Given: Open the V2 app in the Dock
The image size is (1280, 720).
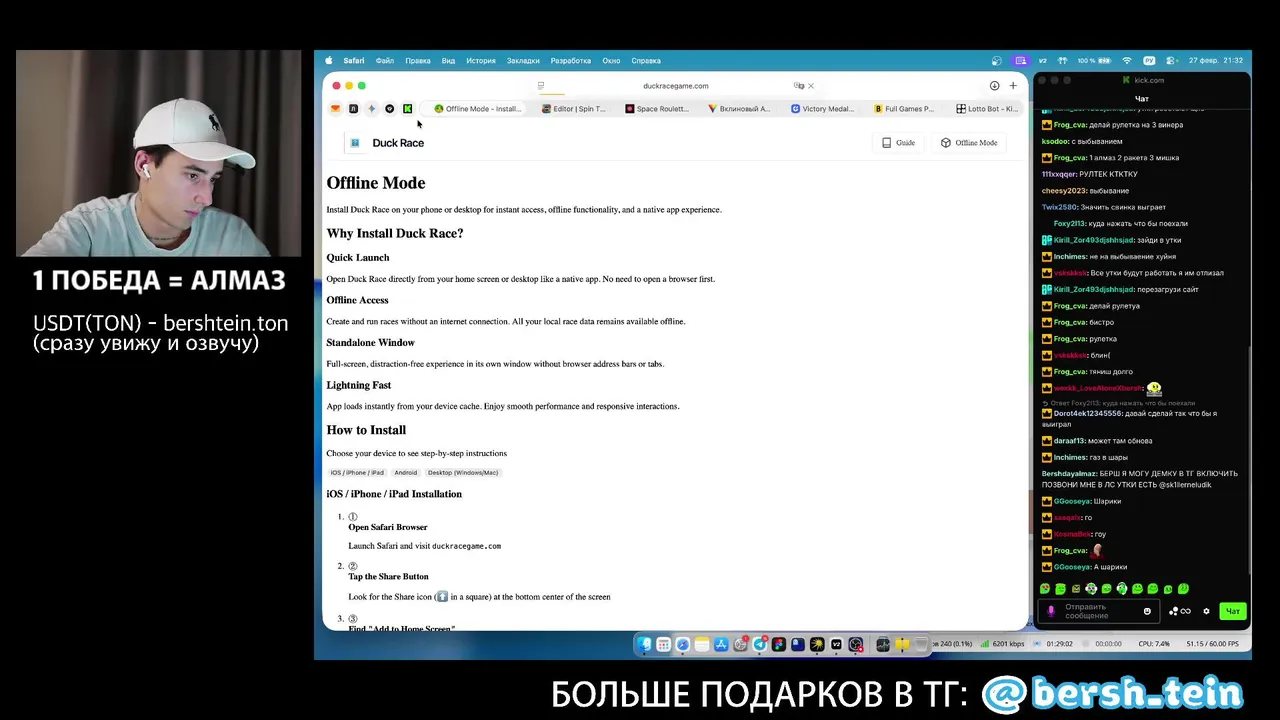Looking at the screenshot, I should tap(836, 645).
